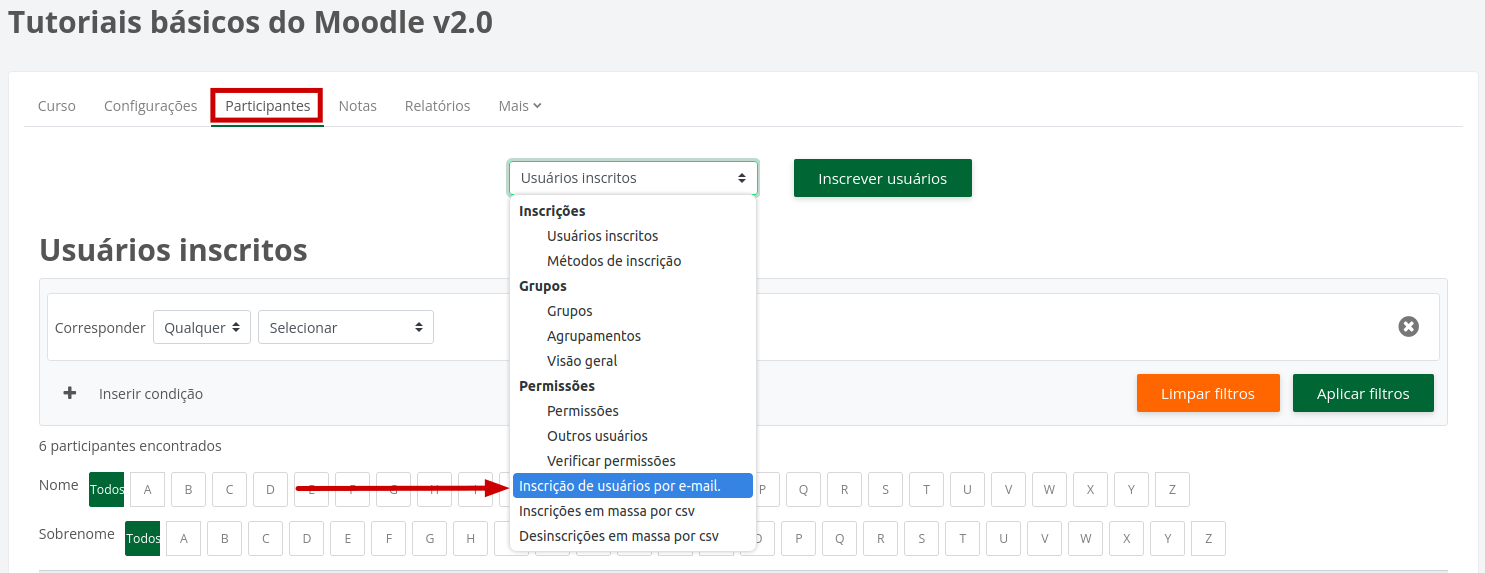Filter Nome by letter A
Image resolution: width=1485 pixels, height=573 pixels.
pos(148,489)
